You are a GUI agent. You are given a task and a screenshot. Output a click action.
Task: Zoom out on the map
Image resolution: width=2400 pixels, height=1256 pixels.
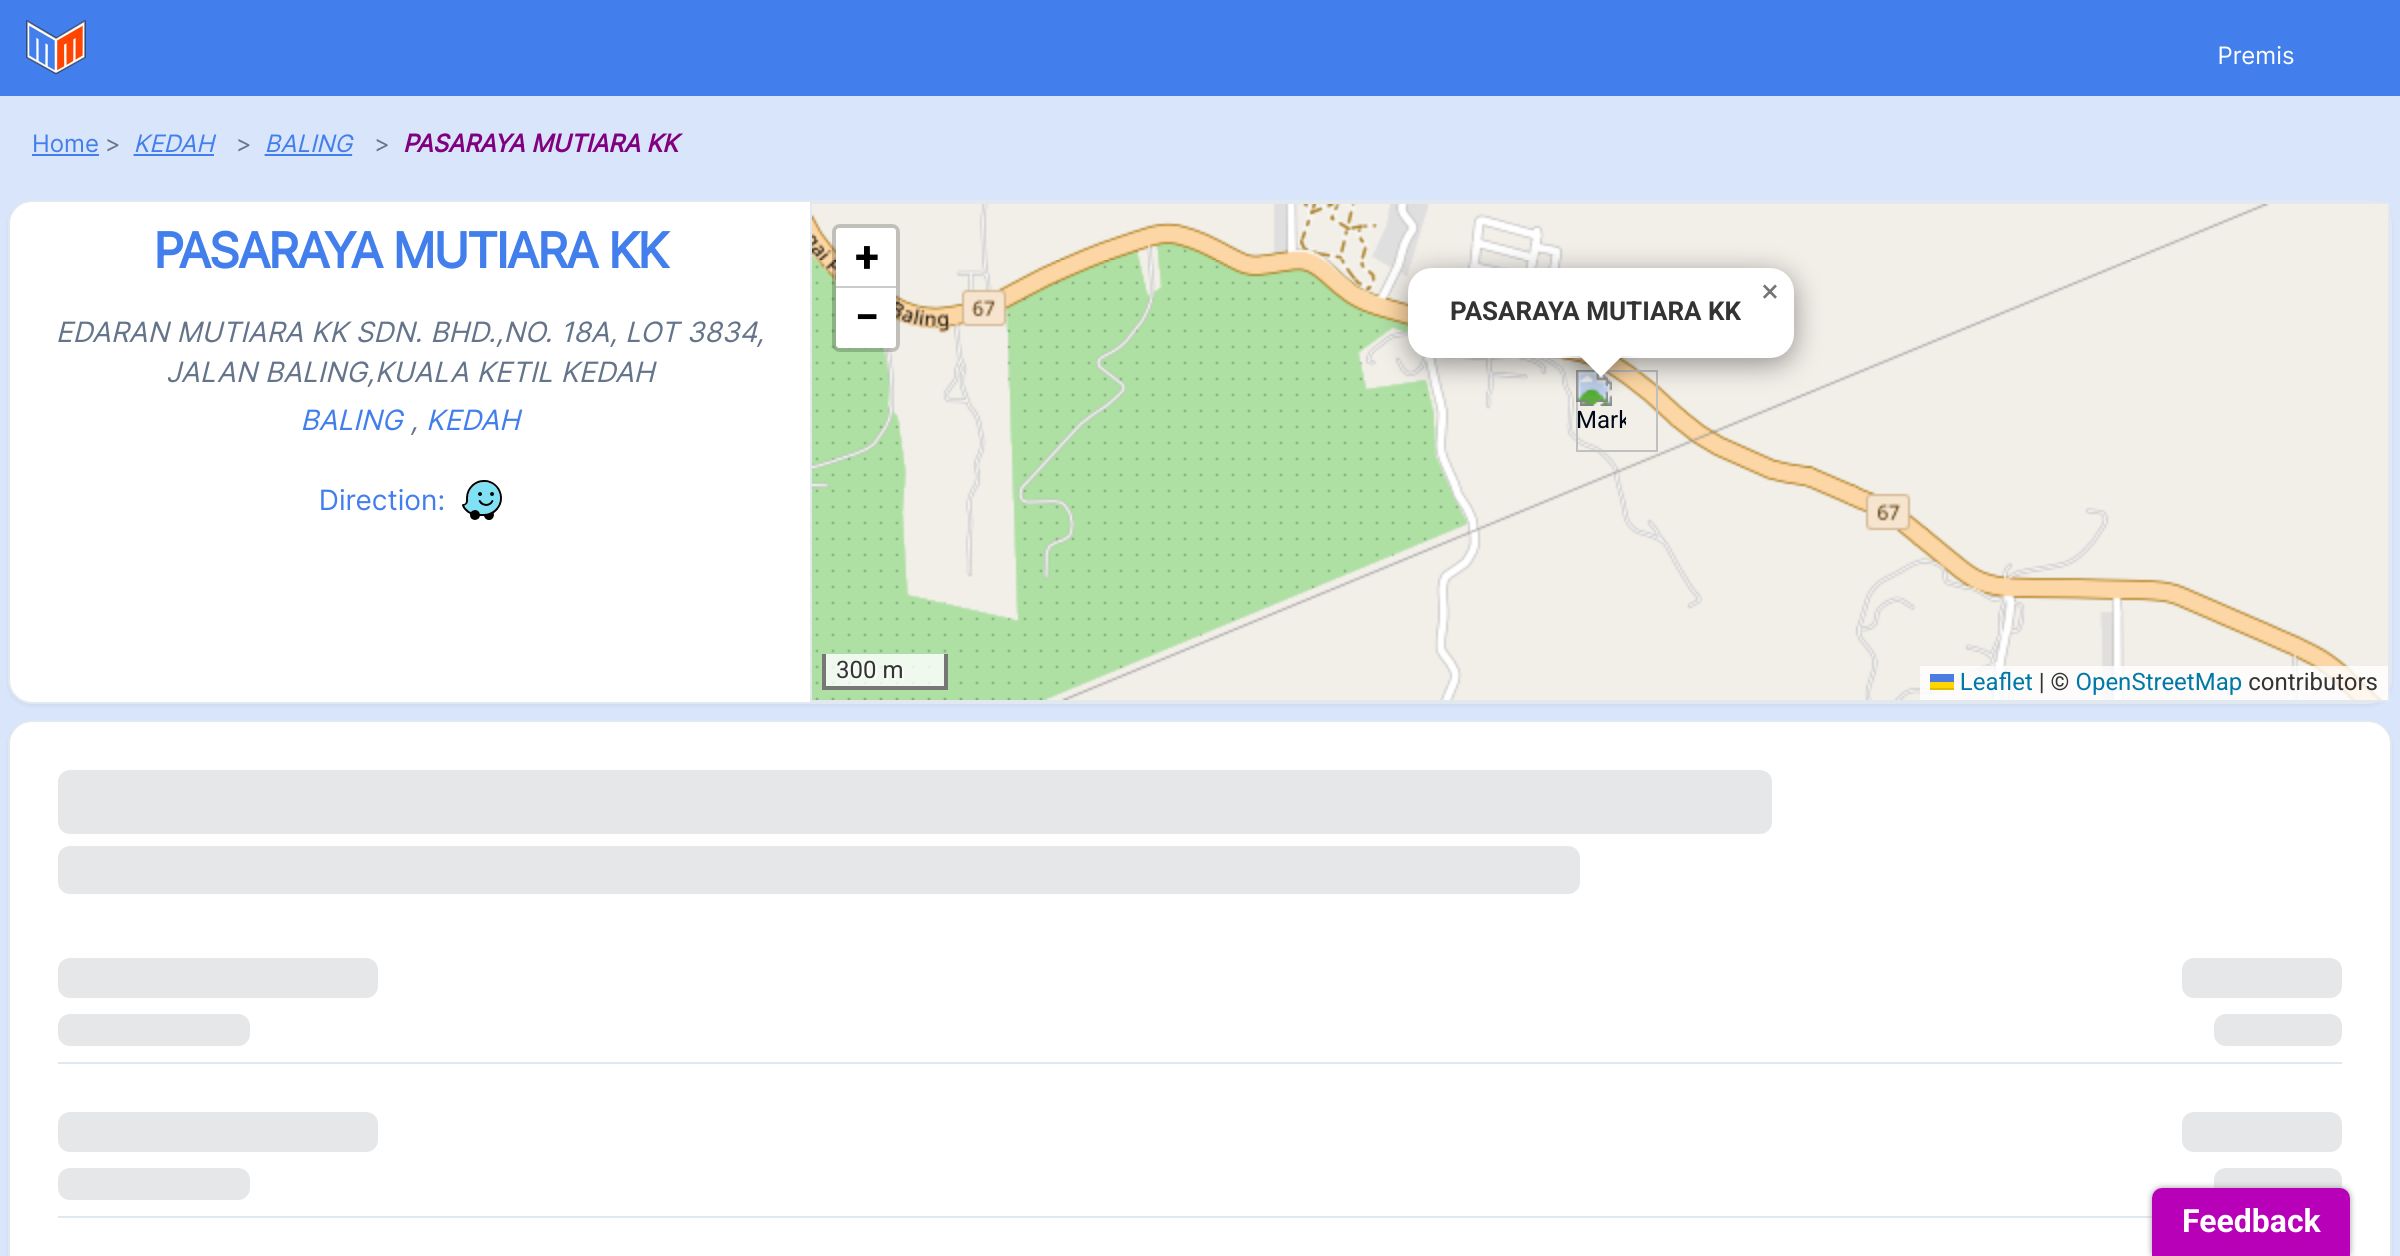click(866, 317)
